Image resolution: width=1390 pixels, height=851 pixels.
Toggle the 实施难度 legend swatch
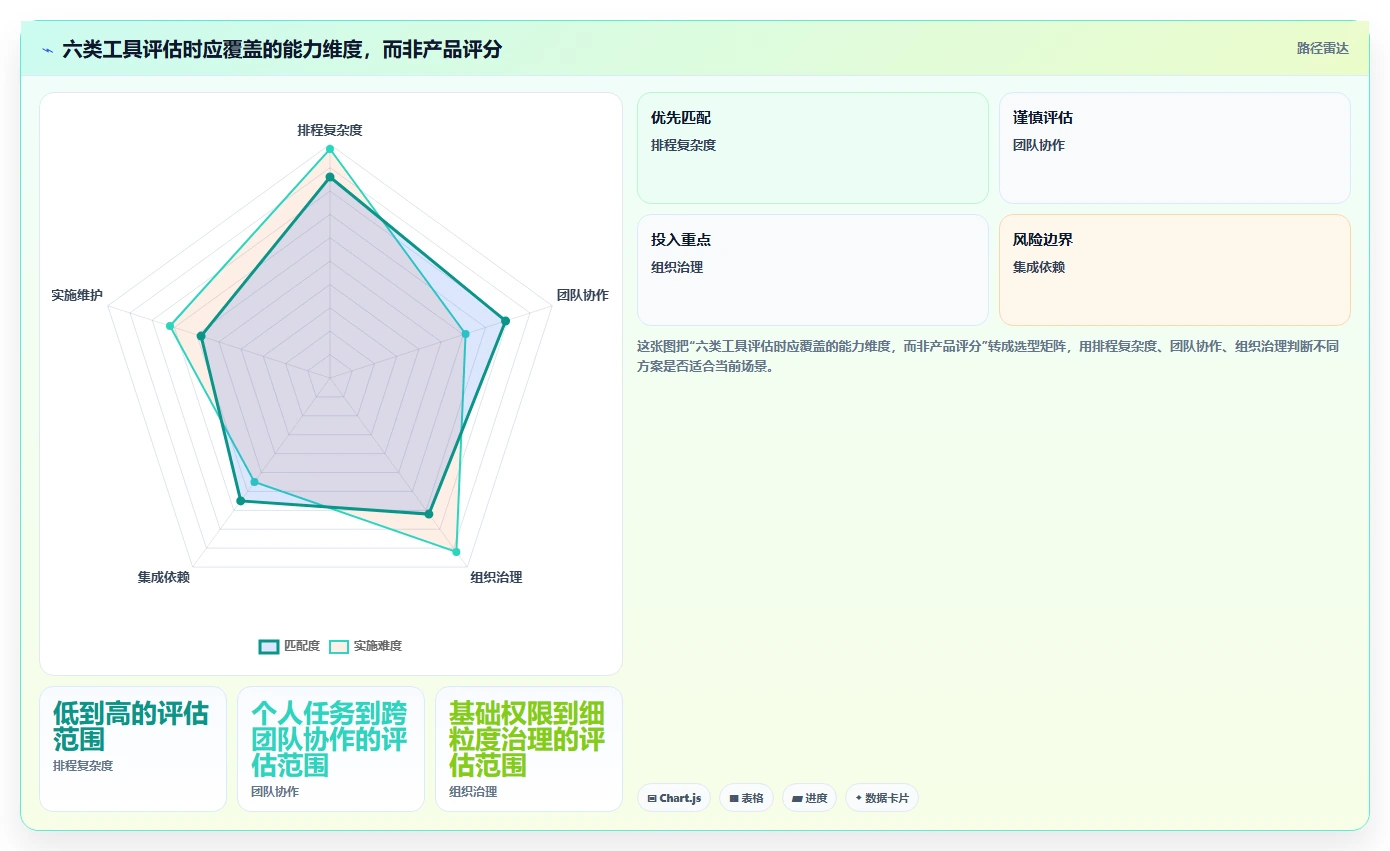[339, 646]
